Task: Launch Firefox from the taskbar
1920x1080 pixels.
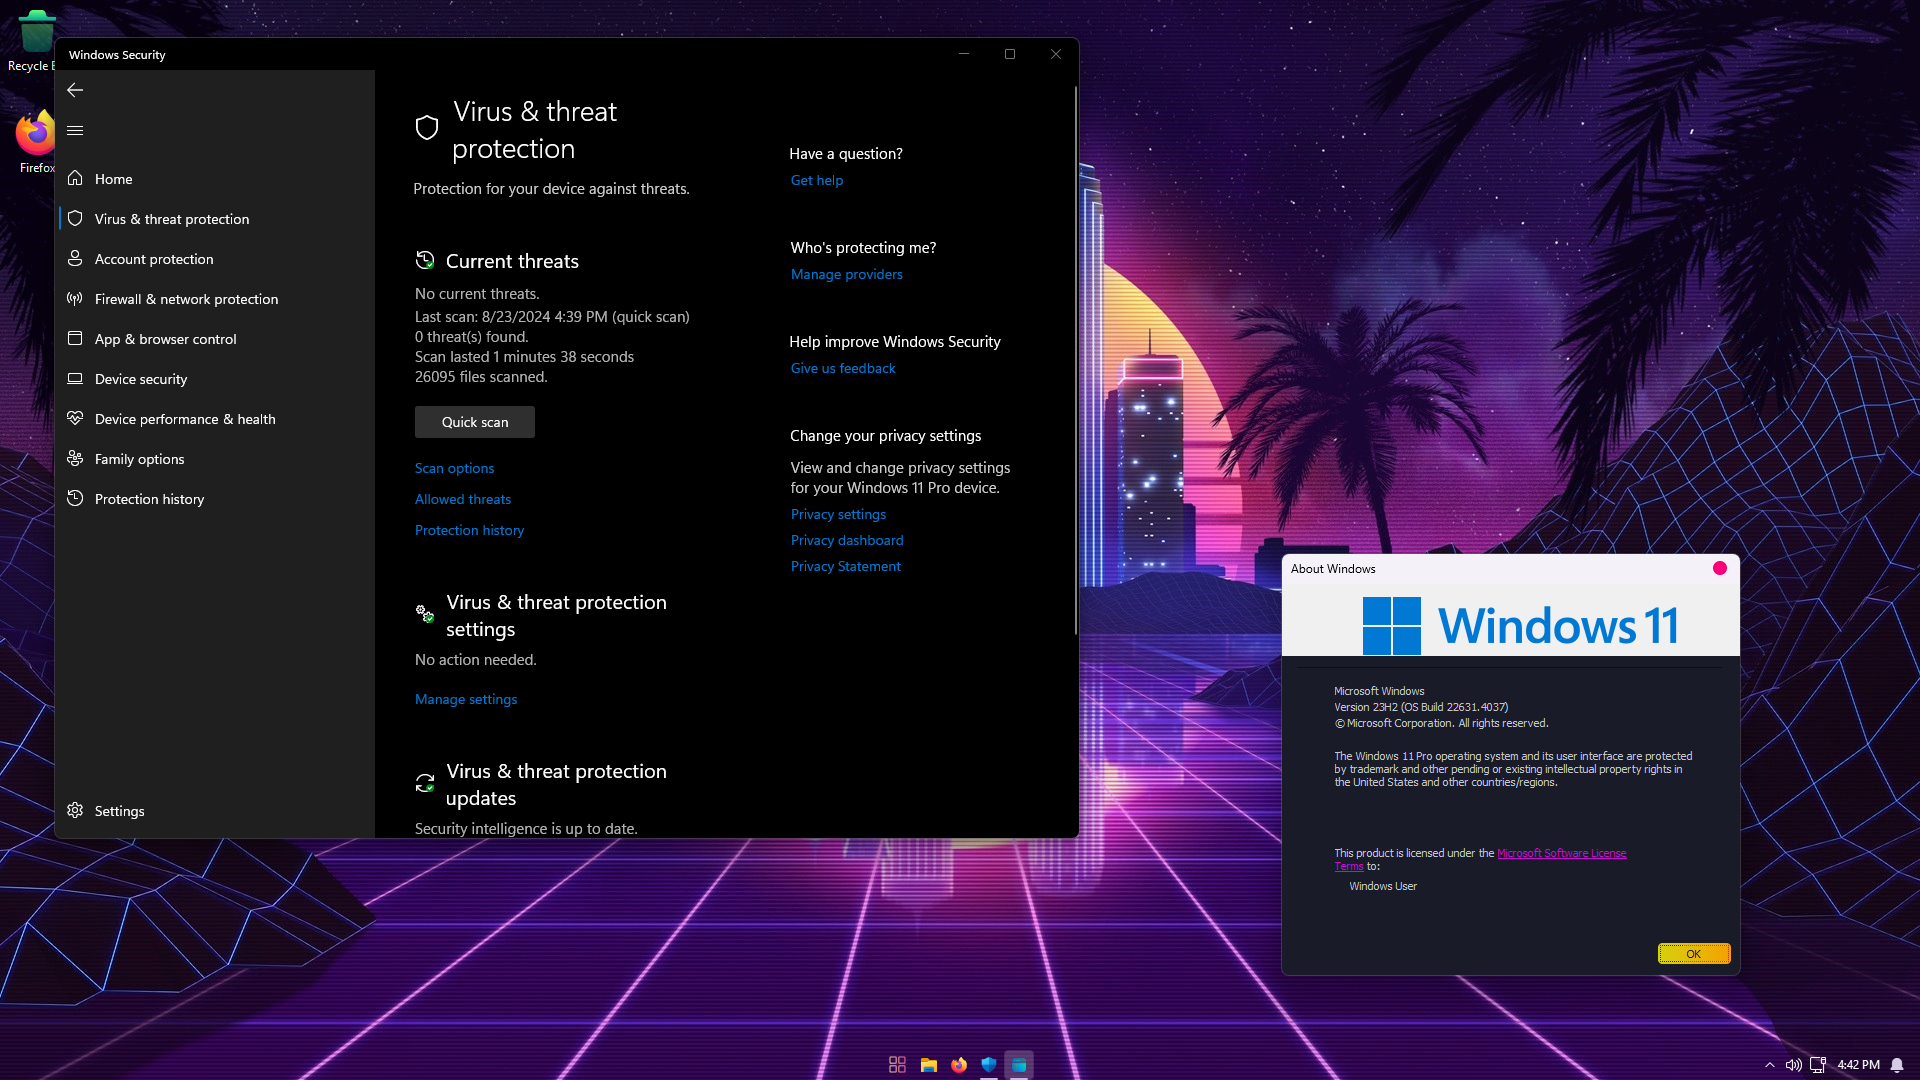Action: (x=959, y=1065)
